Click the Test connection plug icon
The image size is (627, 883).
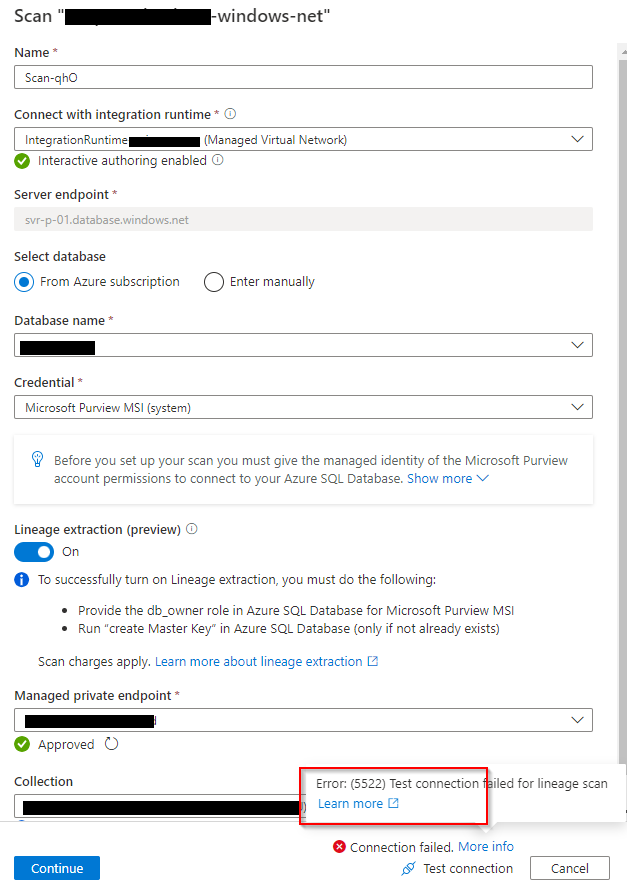pos(408,868)
